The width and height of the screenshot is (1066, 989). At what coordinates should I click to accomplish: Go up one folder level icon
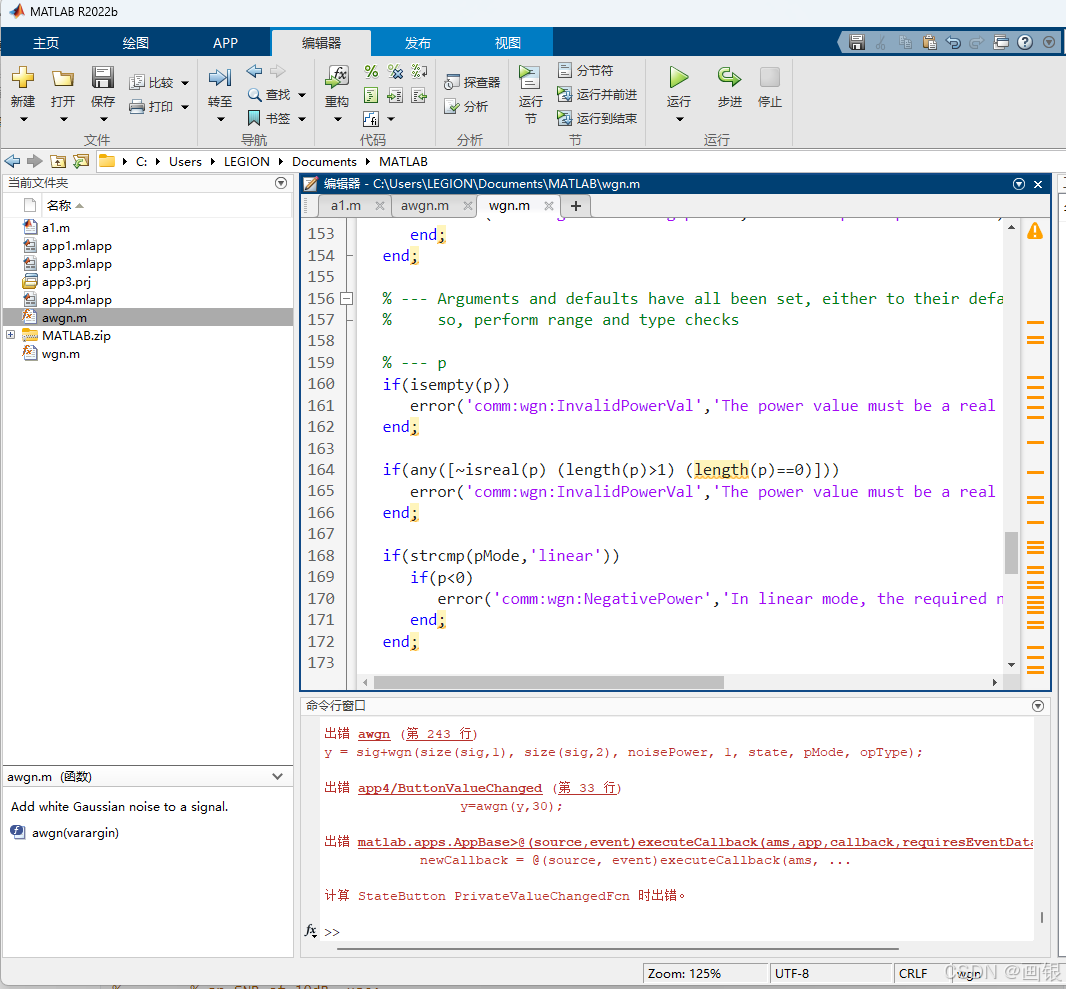pyautogui.click(x=58, y=162)
